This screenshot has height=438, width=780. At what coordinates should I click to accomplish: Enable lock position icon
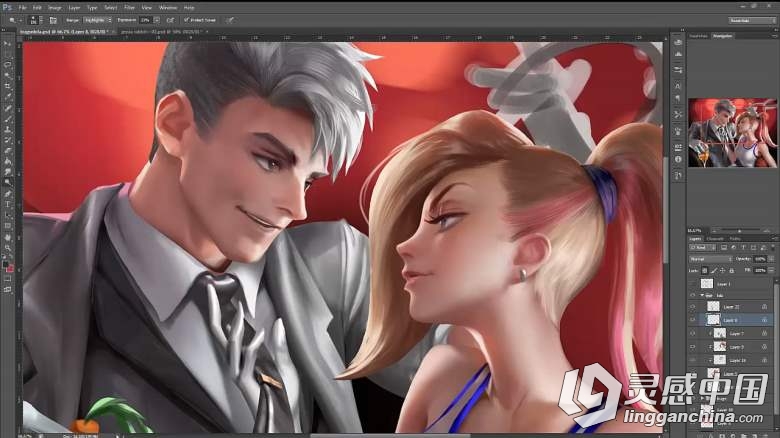tap(723, 270)
